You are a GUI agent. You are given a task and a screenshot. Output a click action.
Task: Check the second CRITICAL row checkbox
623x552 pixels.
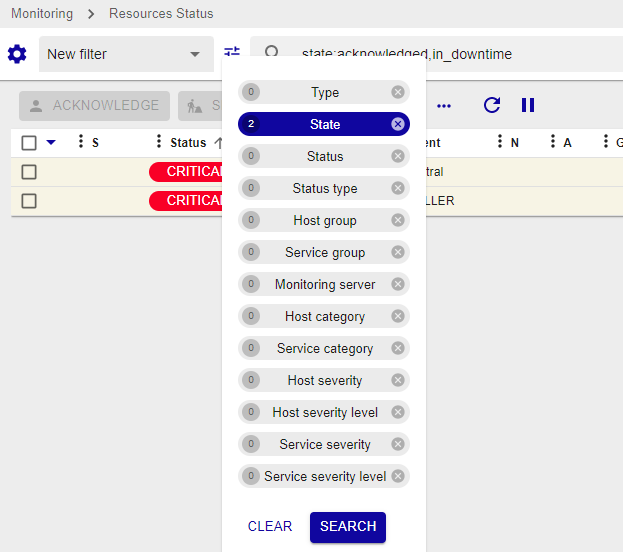(x=29, y=201)
